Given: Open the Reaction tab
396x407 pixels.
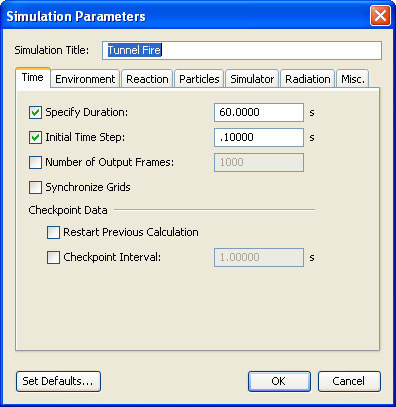Looking at the screenshot, I should point(147,79).
